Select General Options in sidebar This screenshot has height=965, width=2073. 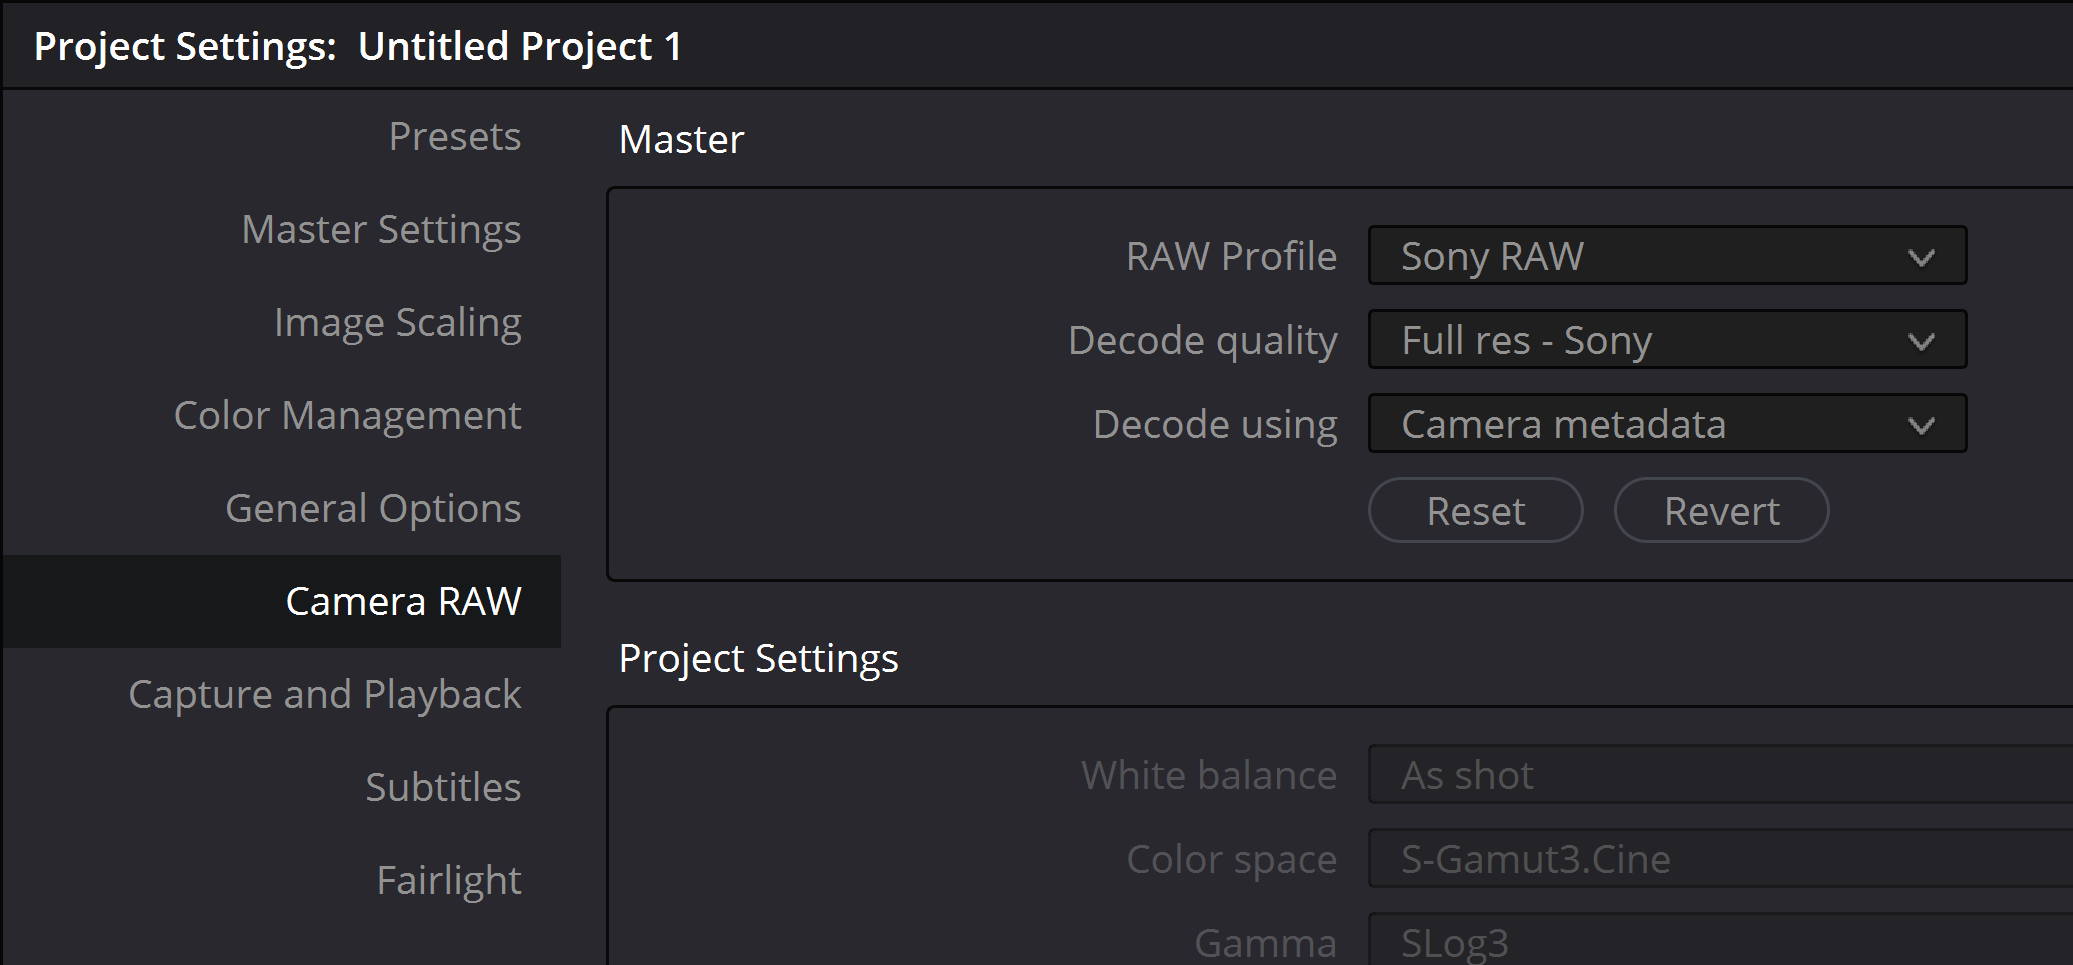(373, 509)
